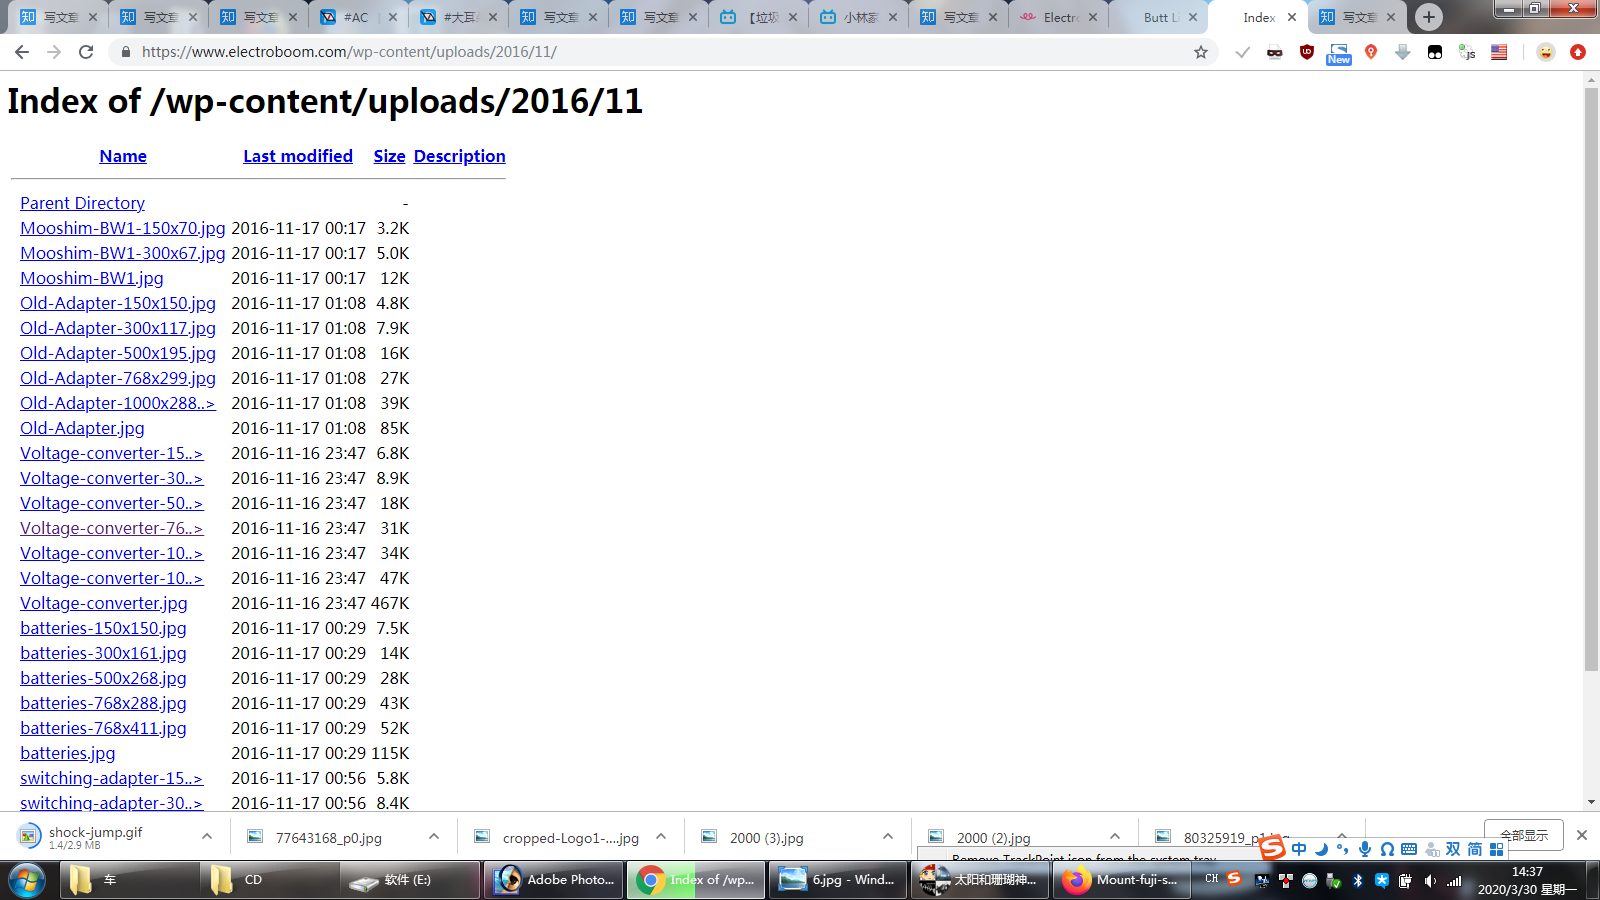
Task: Switch to Firefox Mount-fuji window
Action: (x=1123, y=880)
